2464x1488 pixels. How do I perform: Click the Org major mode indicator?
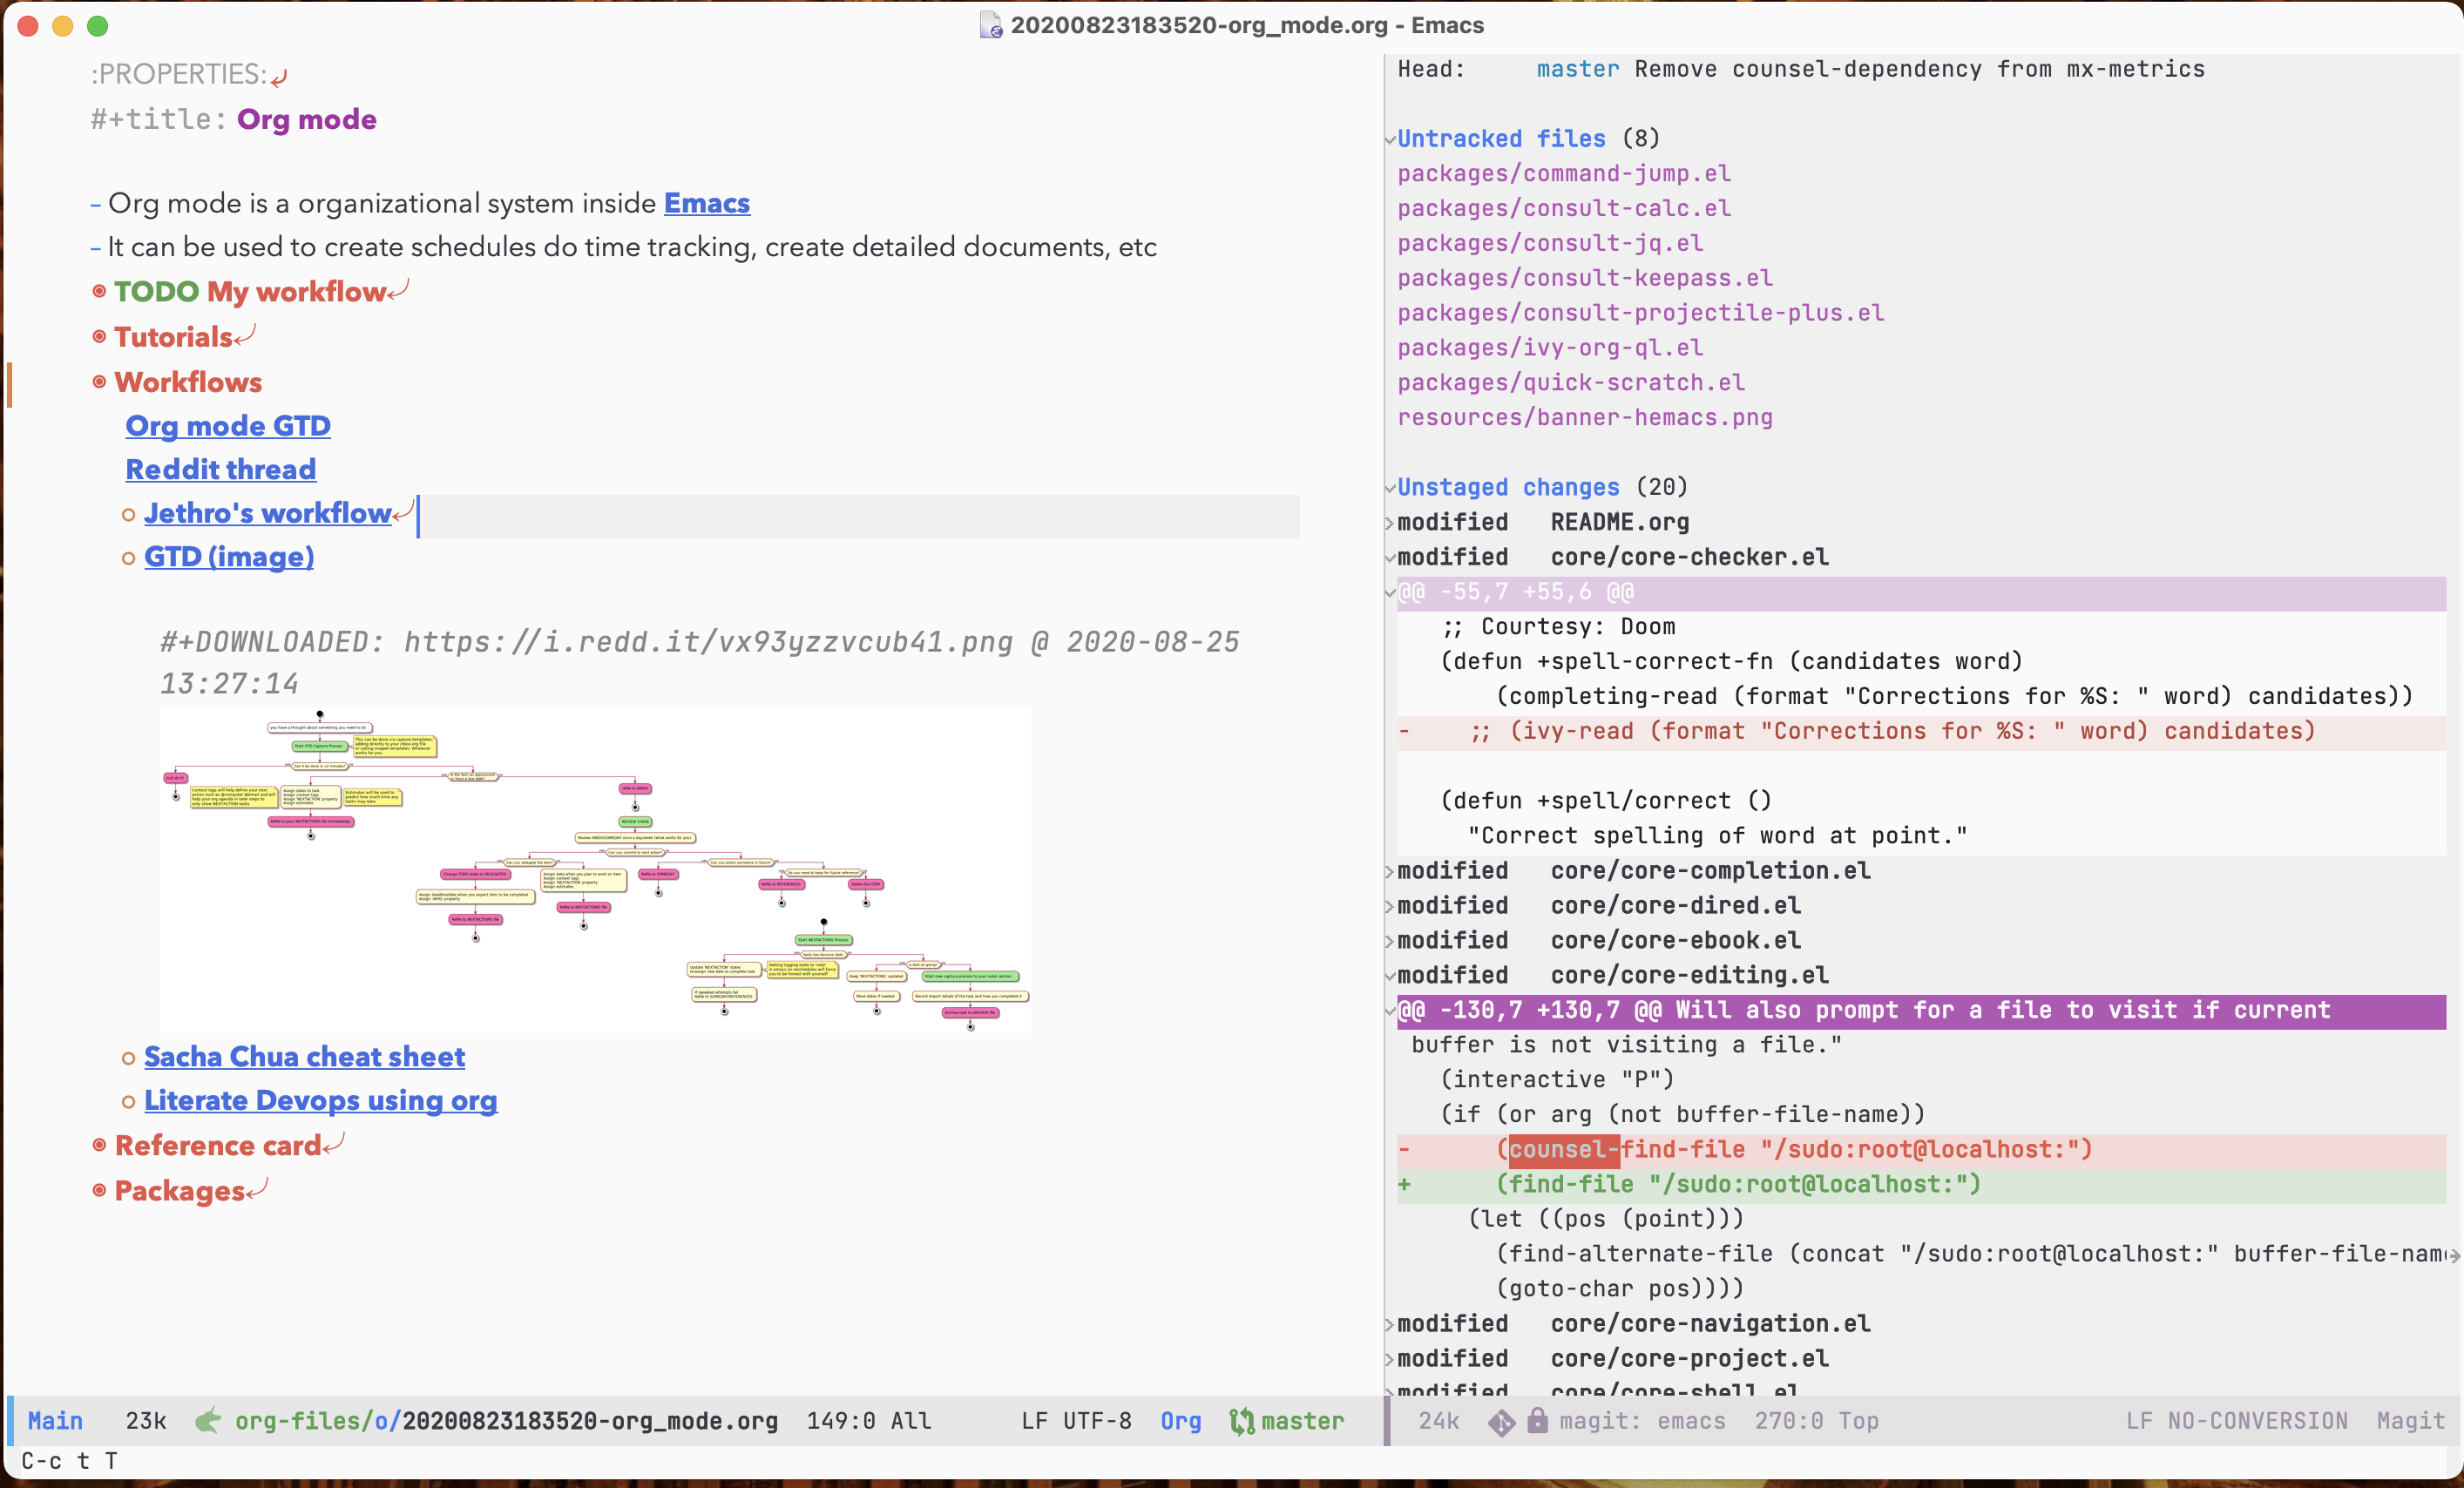[x=1180, y=1420]
